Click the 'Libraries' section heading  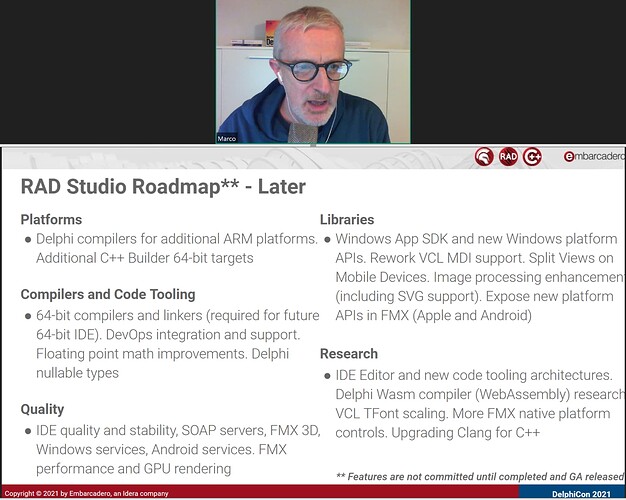pyautogui.click(x=347, y=219)
